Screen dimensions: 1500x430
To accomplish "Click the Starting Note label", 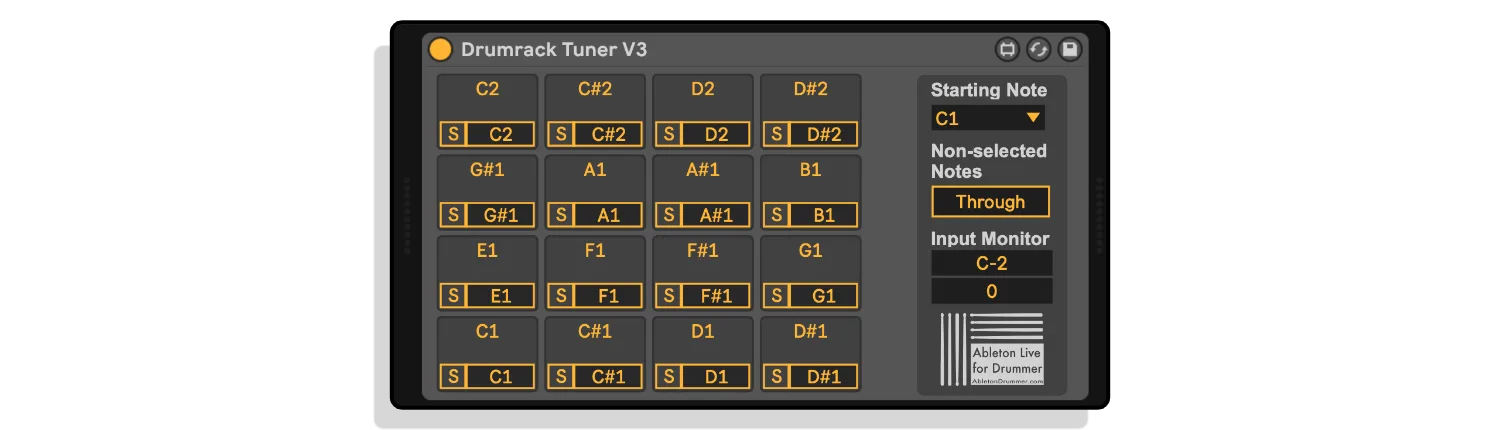I will (989, 91).
